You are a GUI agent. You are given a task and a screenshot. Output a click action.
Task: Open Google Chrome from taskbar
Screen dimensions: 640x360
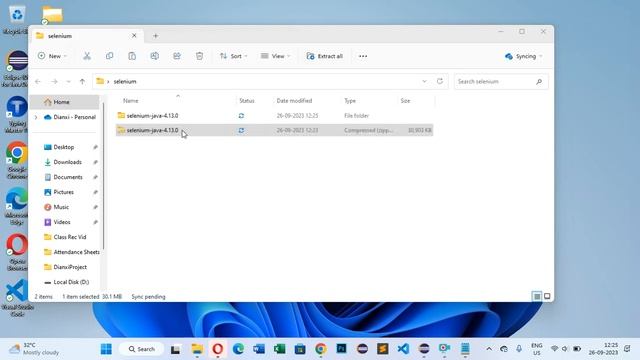point(321,349)
